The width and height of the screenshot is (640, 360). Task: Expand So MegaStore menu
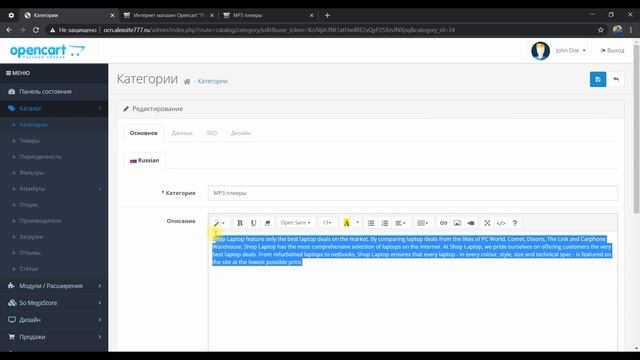click(54, 303)
